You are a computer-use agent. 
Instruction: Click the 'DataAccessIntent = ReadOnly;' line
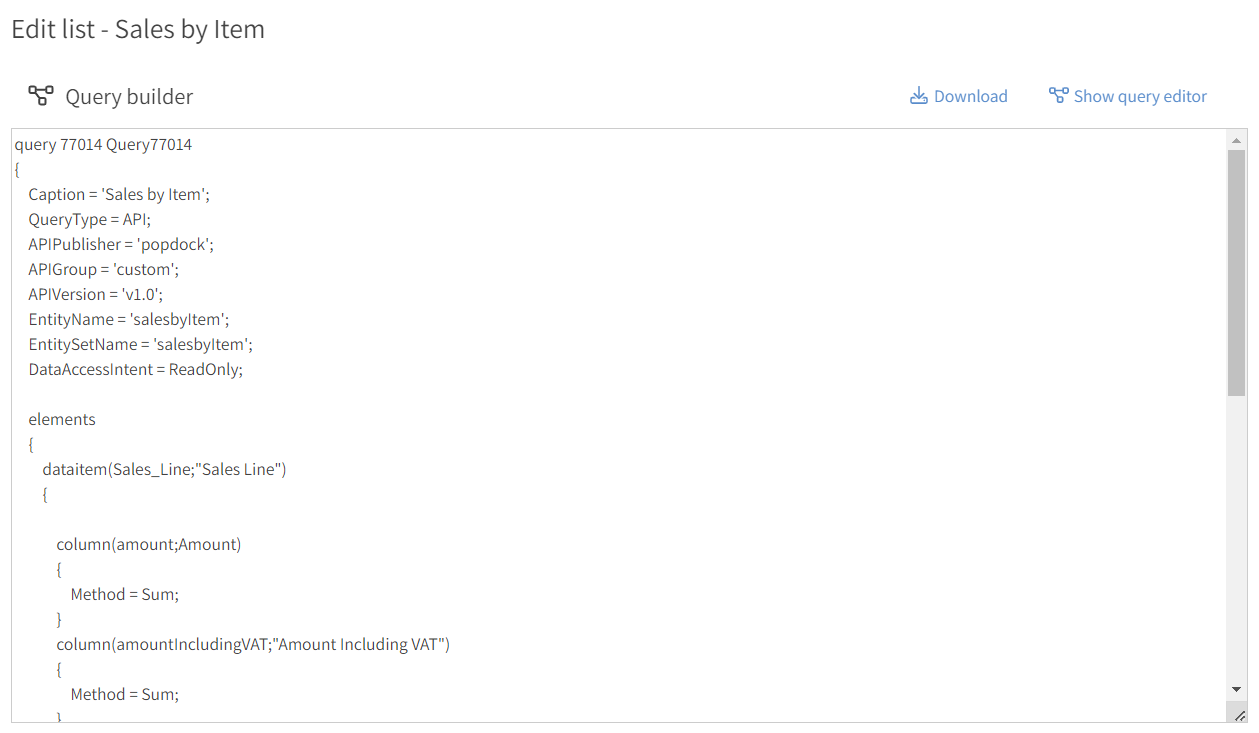pyautogui.click(x=135, y=370)
